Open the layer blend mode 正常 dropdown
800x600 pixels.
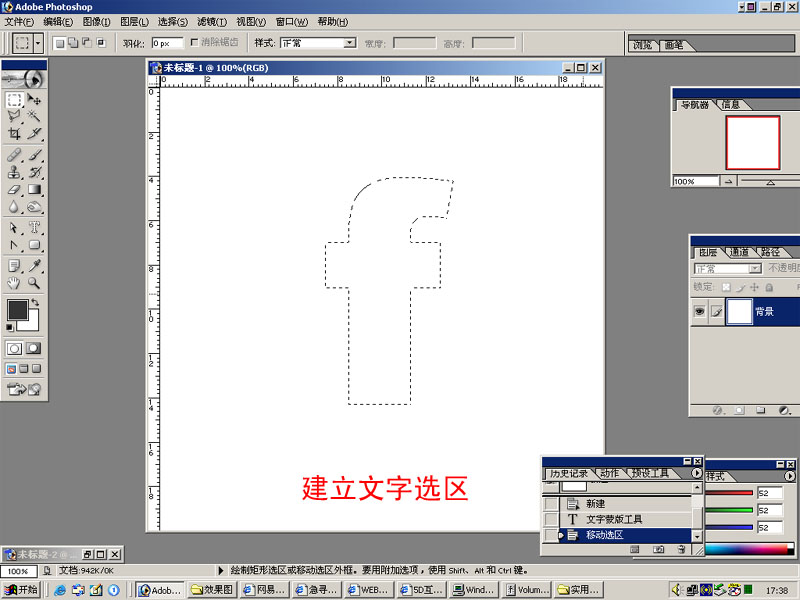coord(728,268)
